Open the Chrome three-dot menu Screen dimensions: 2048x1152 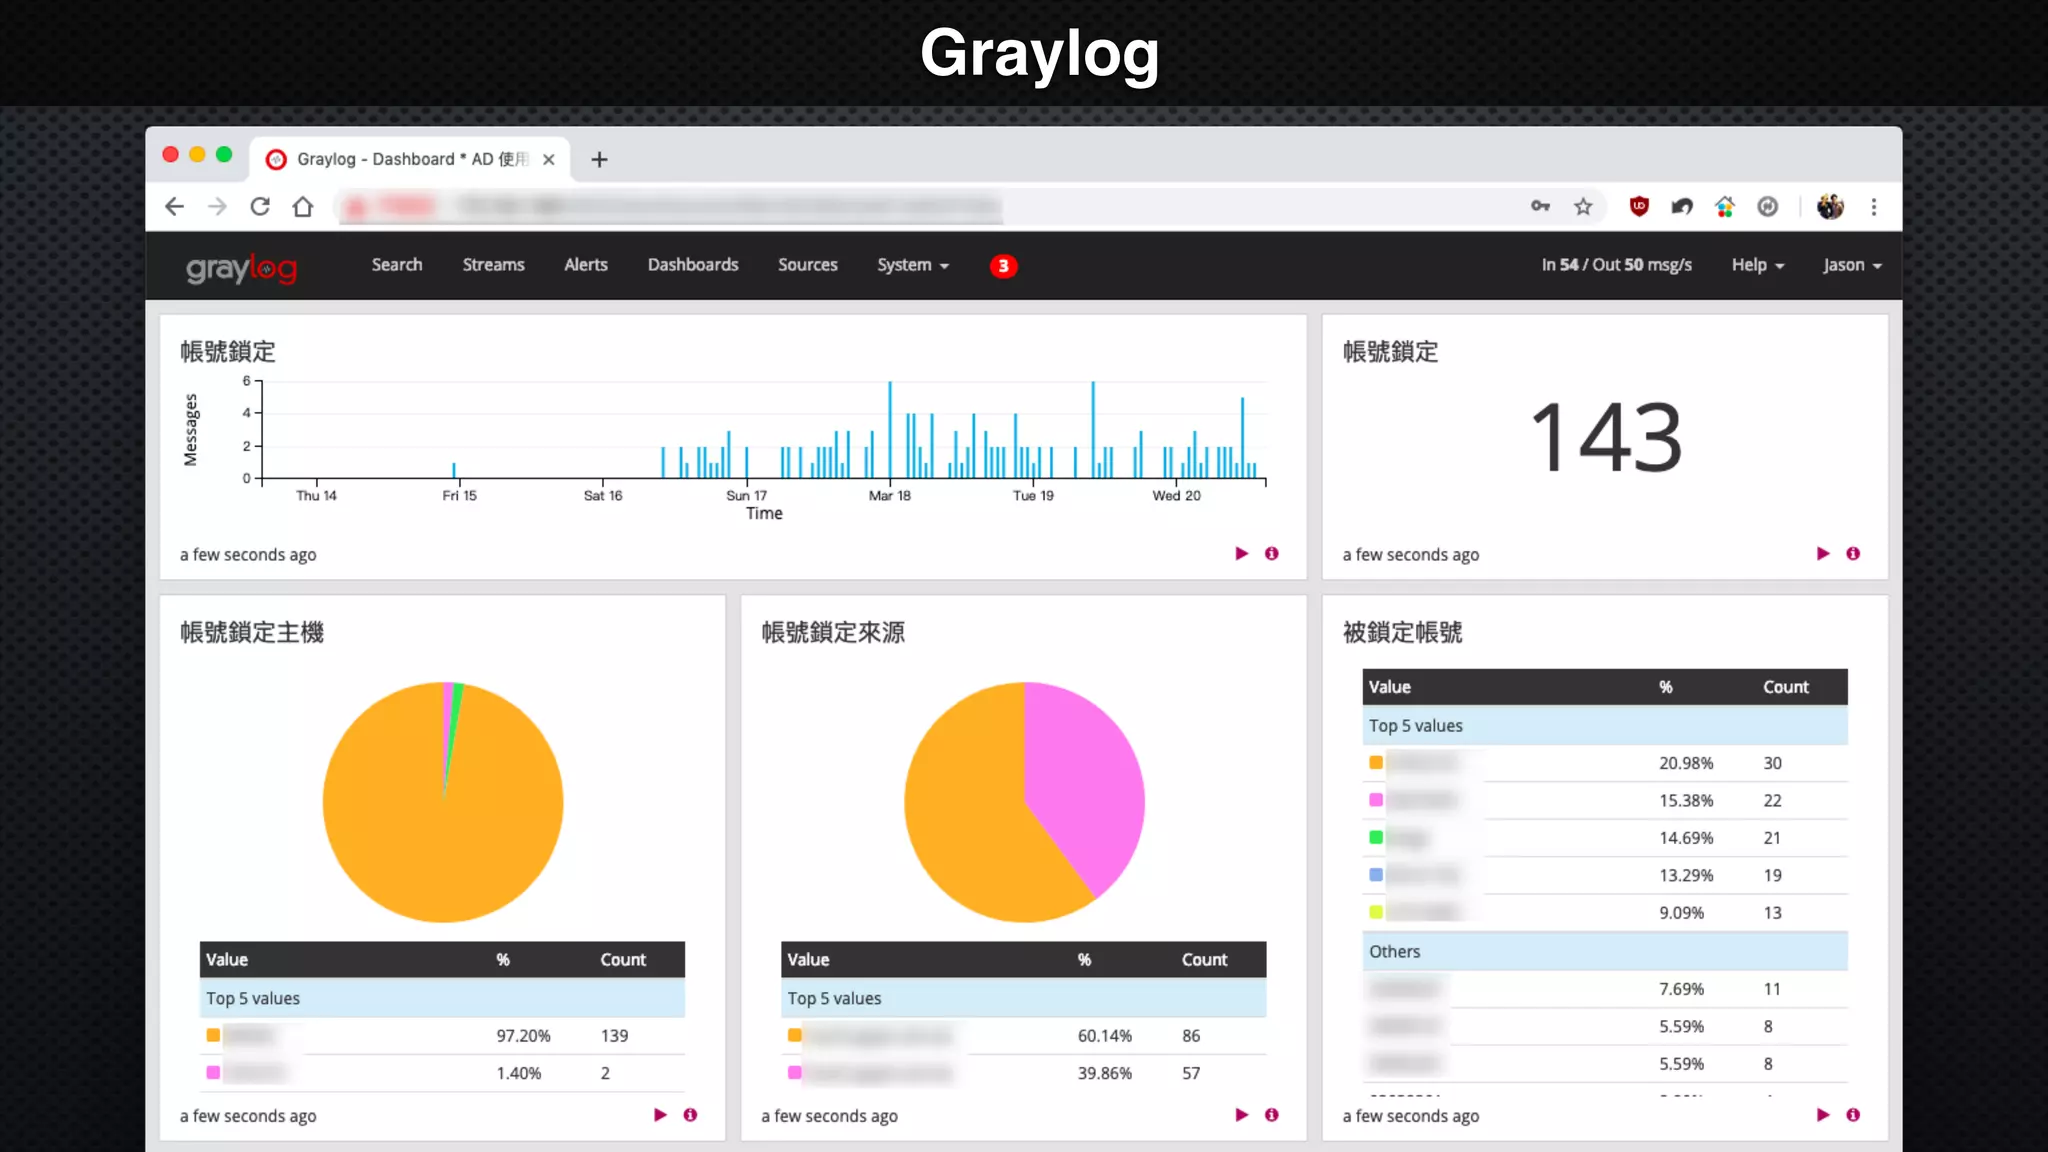click(x=1874, y=207)
